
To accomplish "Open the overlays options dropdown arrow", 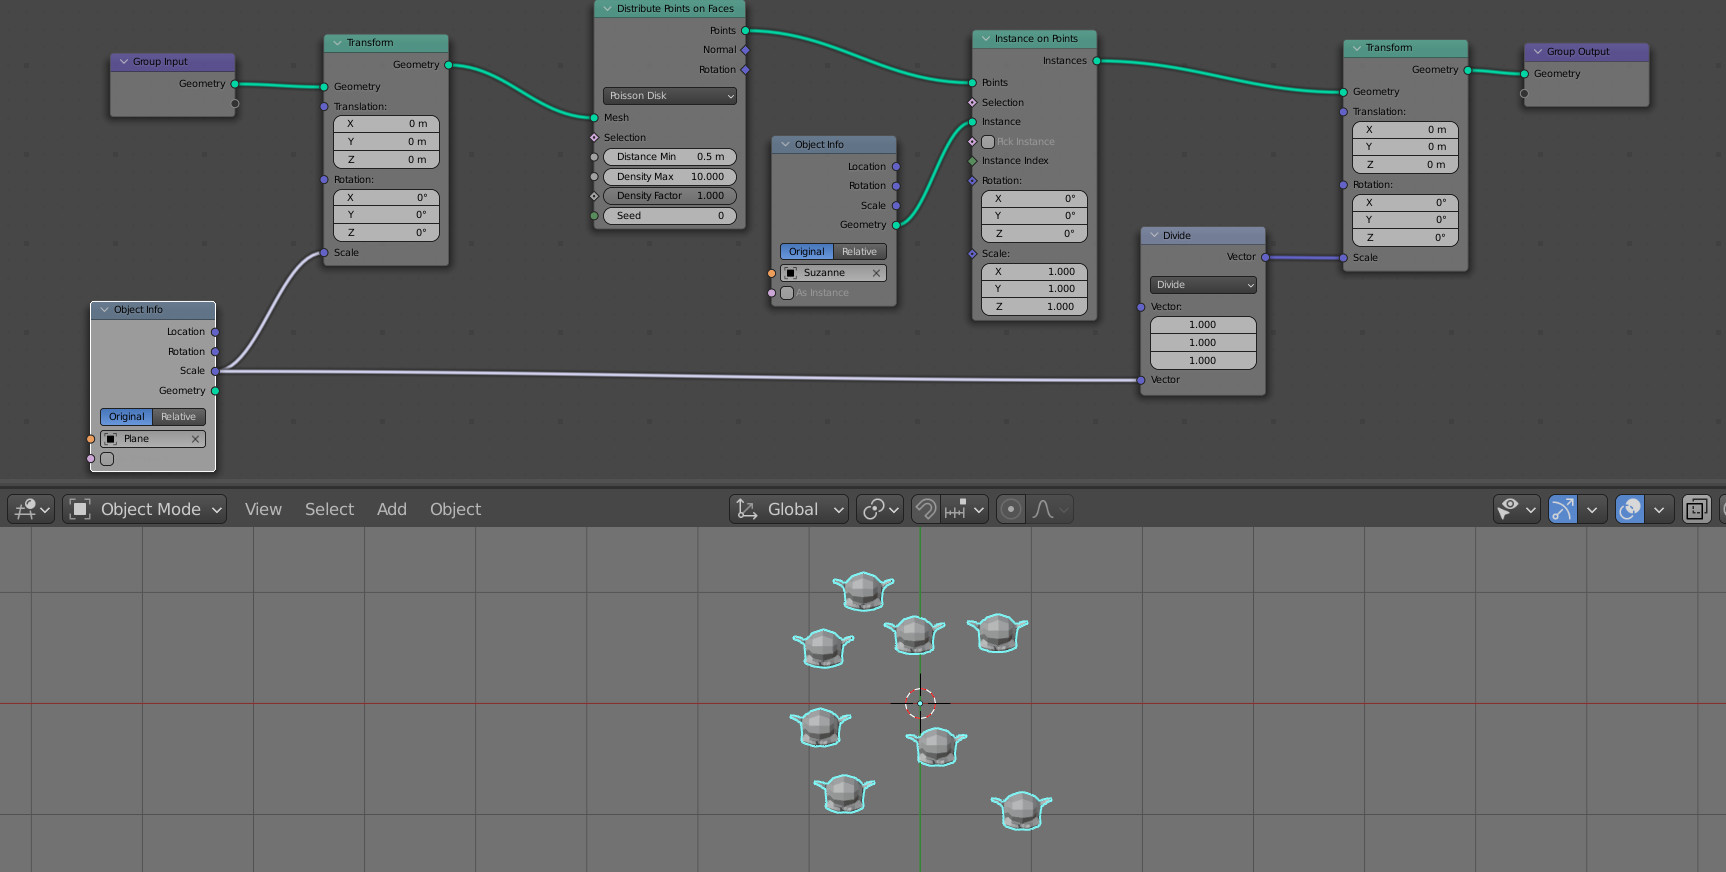I will tap(1658, 509).
